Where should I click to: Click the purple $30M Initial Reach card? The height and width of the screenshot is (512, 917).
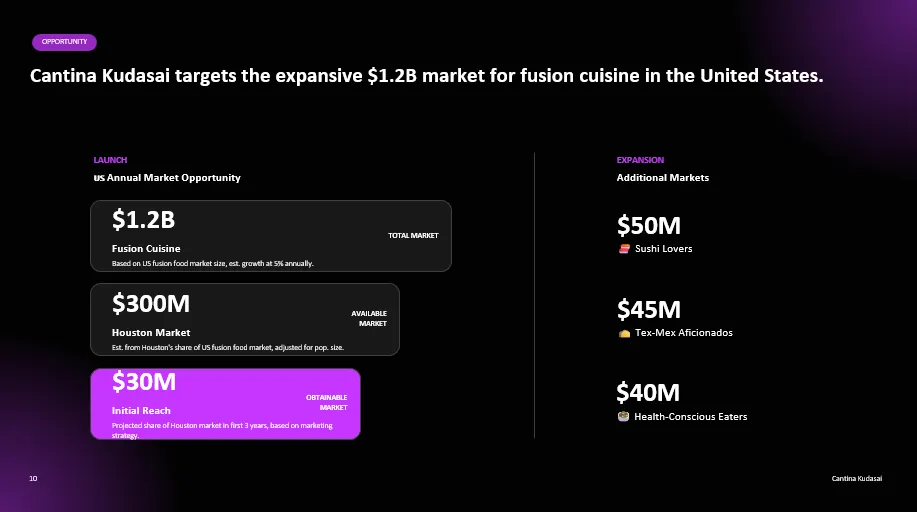pos(225,404)
